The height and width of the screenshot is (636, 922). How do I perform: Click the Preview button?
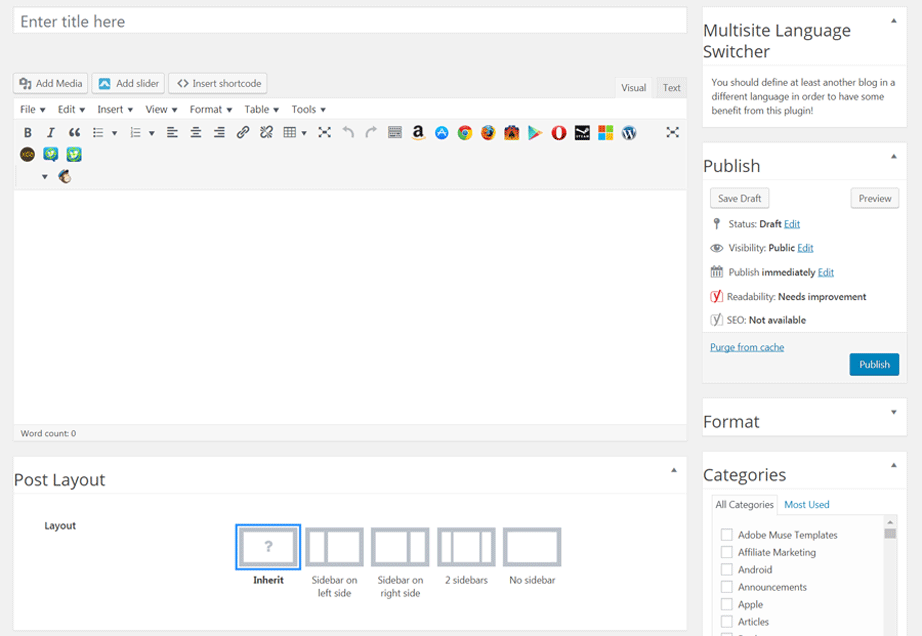coord(874,199)
